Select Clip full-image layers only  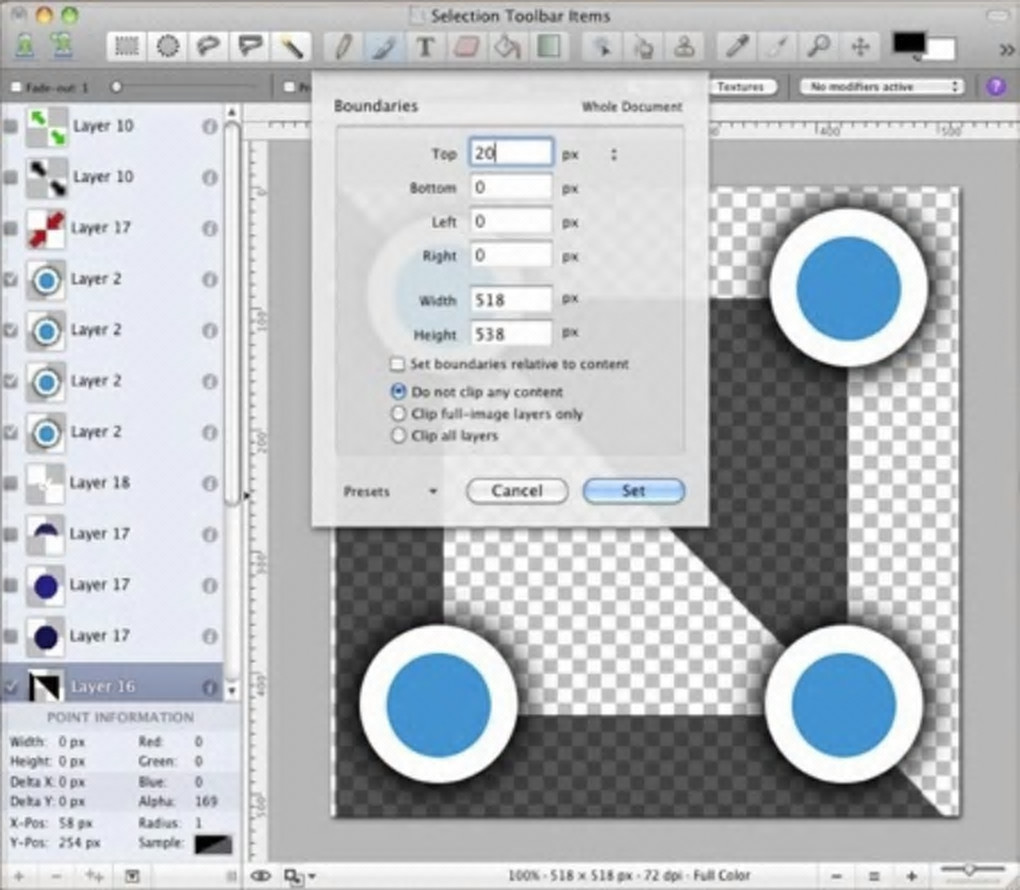point(398,414)
